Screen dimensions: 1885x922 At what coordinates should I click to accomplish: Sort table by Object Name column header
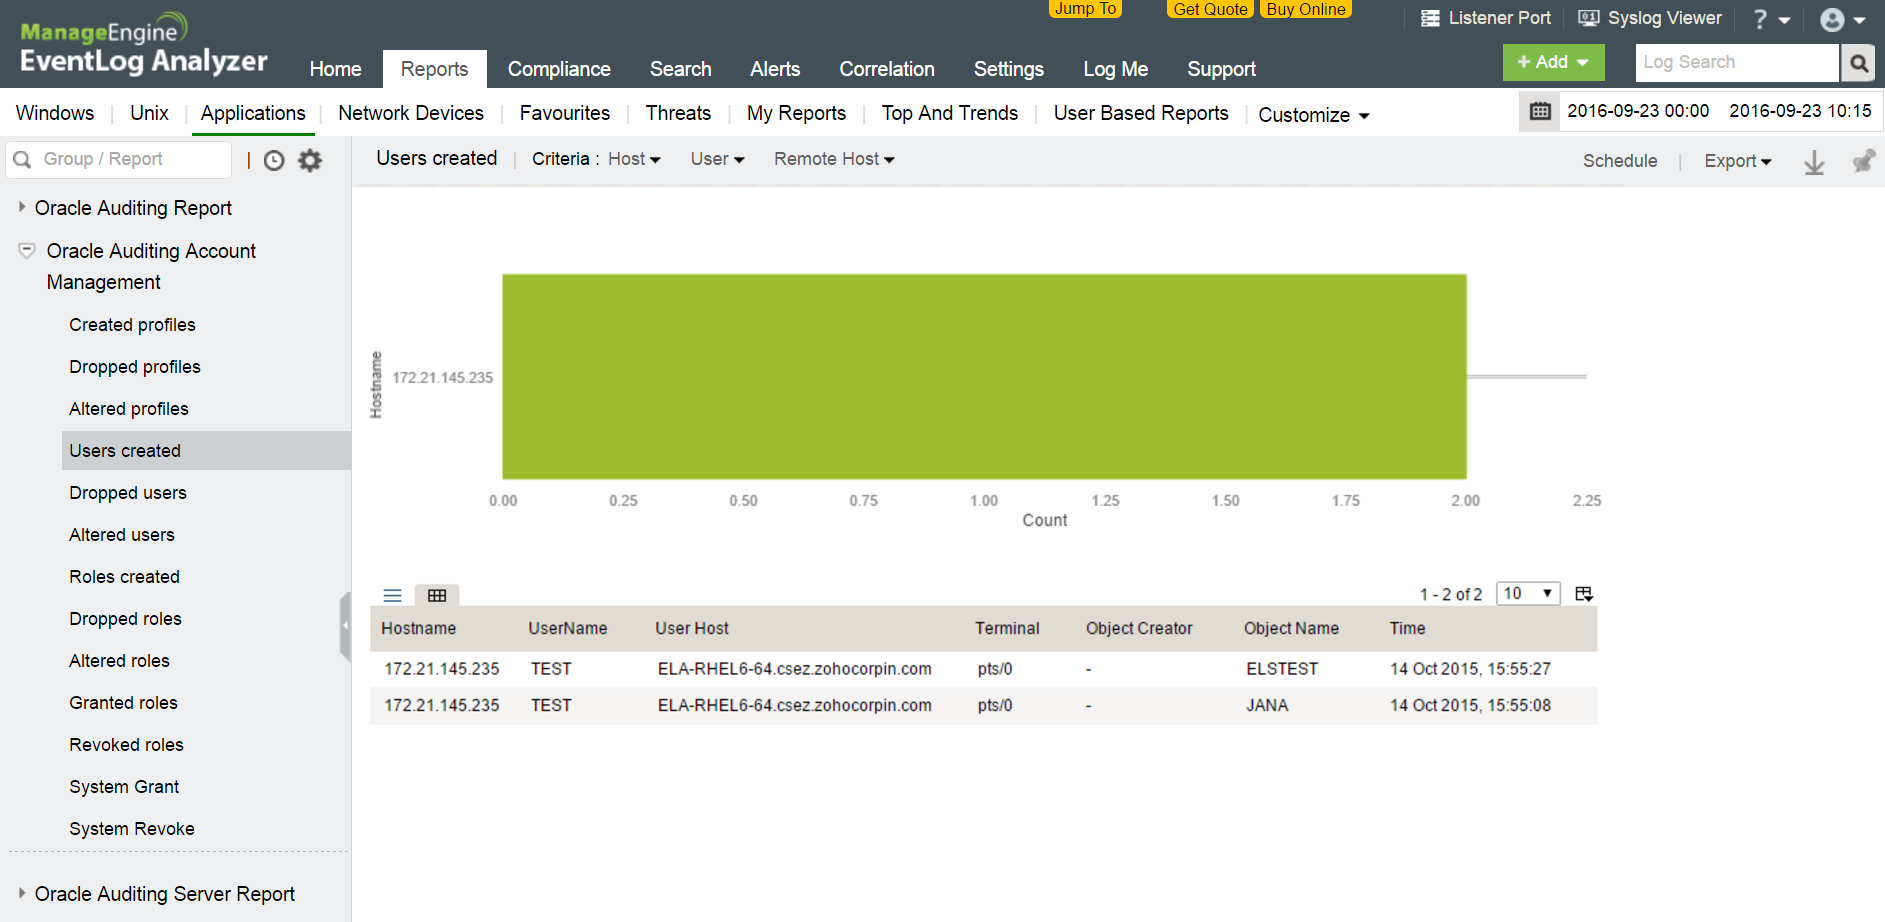(1291, 628)
